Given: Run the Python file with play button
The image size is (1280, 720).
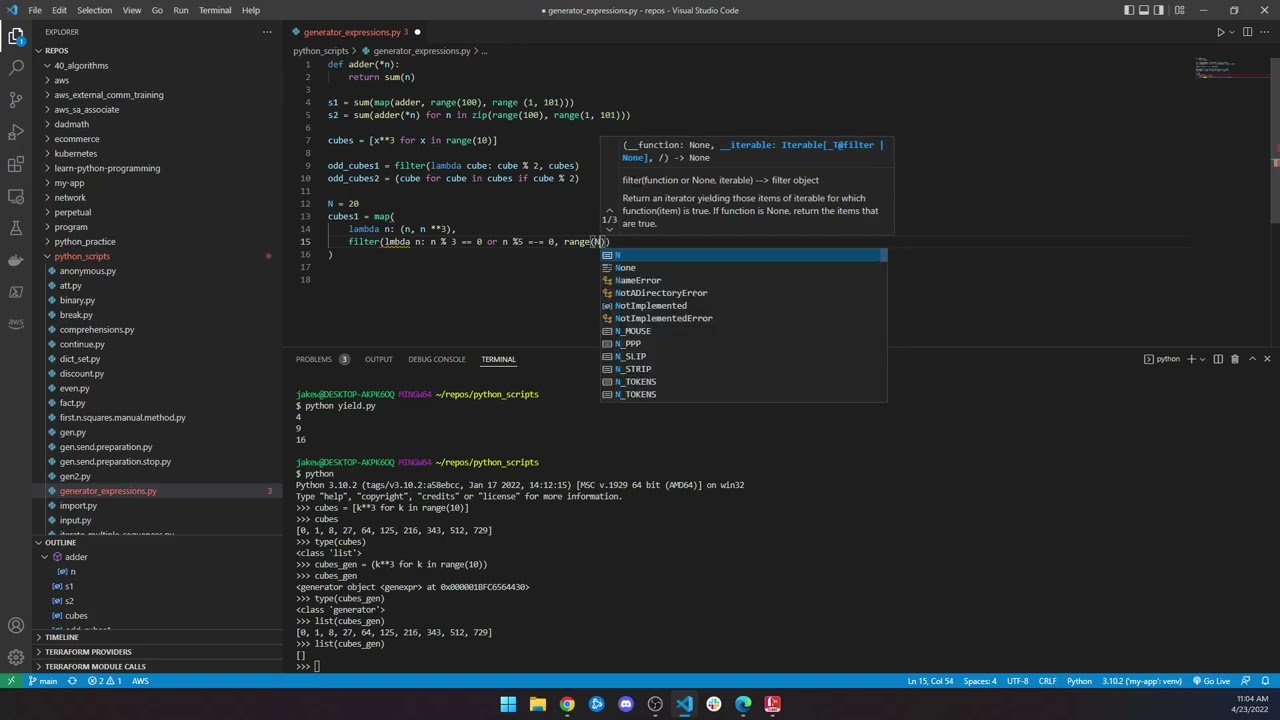Looking at the screenshot, I should [1220, 32].
